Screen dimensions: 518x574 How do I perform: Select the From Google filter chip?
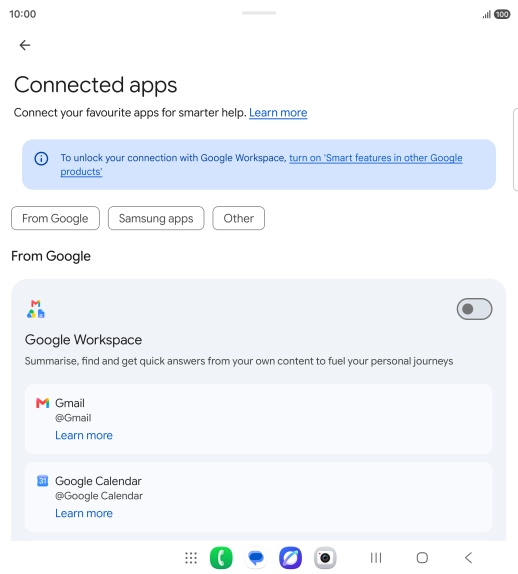[55, 218]
